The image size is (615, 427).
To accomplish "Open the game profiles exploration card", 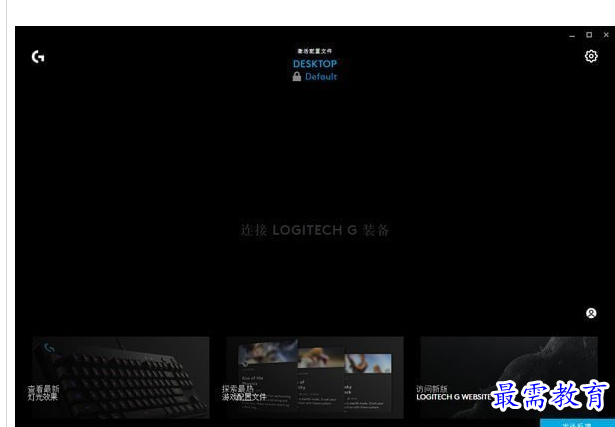I will point(315,377).
